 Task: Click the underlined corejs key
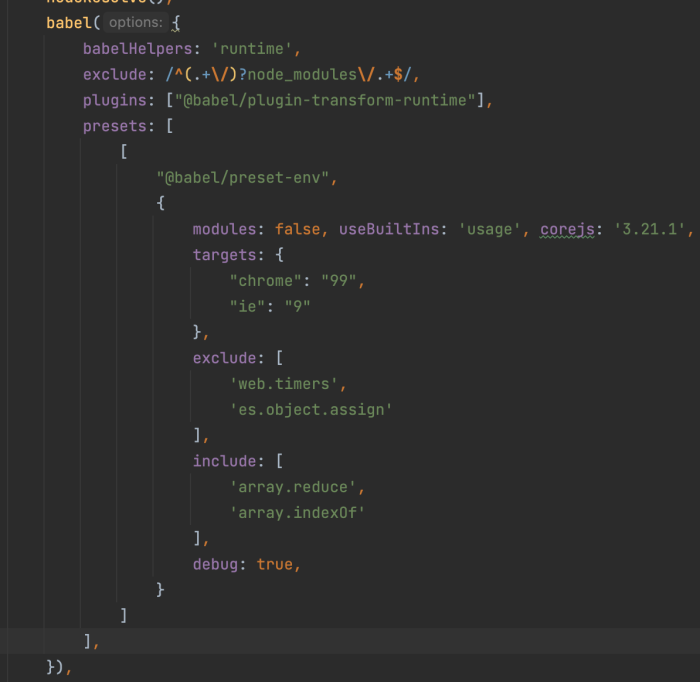pyautogui.click(x=567, y=229)
